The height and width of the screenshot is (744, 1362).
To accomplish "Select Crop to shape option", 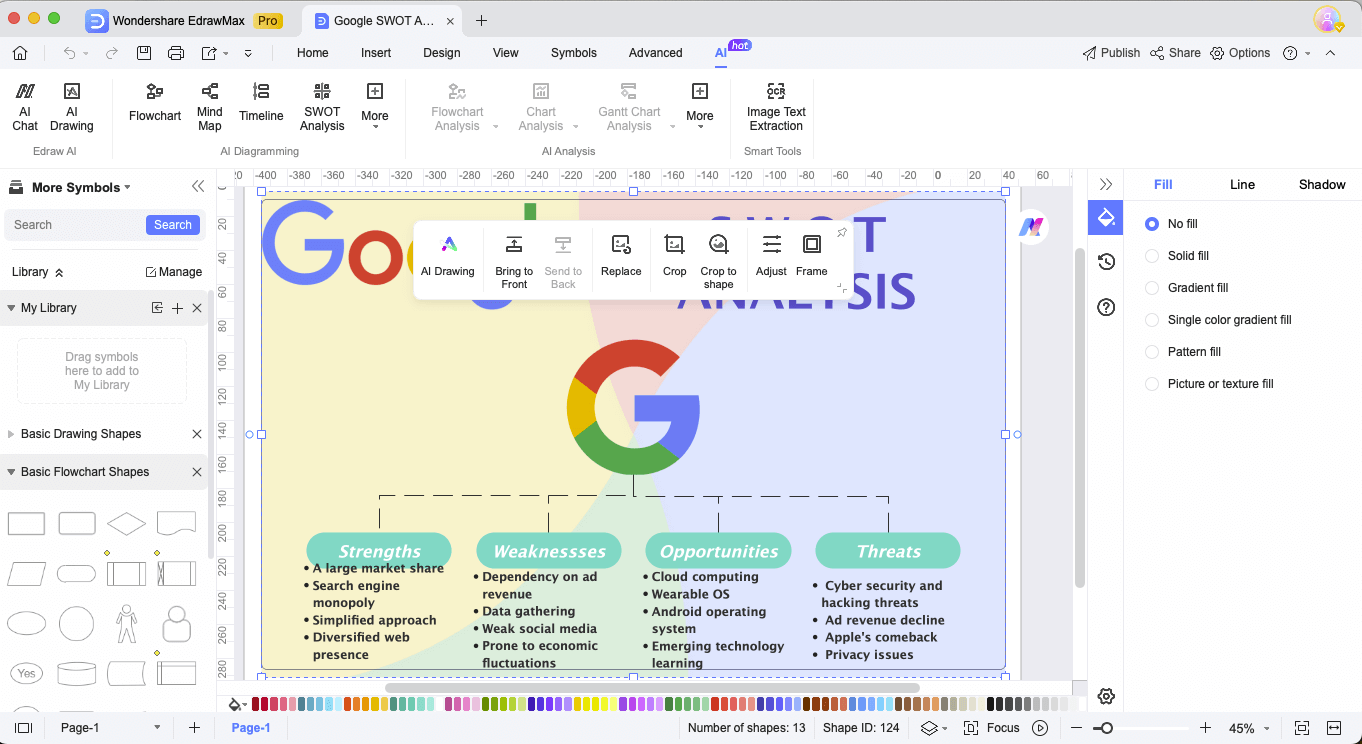I will [718, 262].
